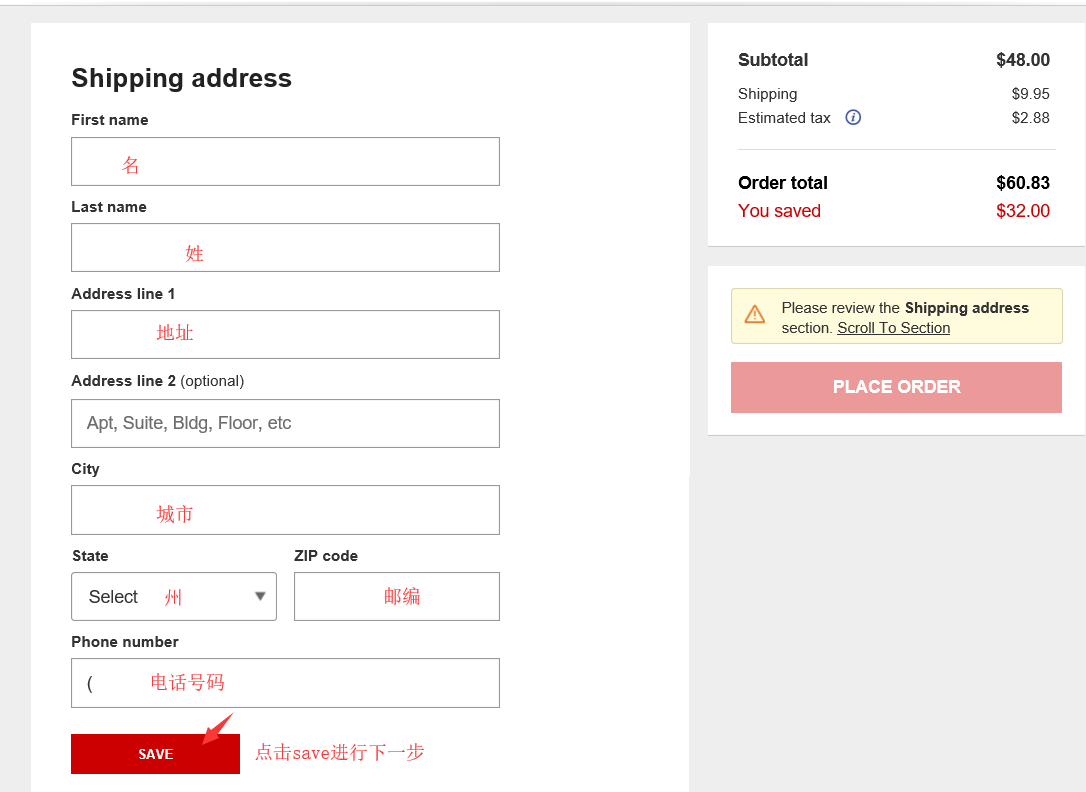
Task: Focus the First name input field
Action: [x=285, y=162]
